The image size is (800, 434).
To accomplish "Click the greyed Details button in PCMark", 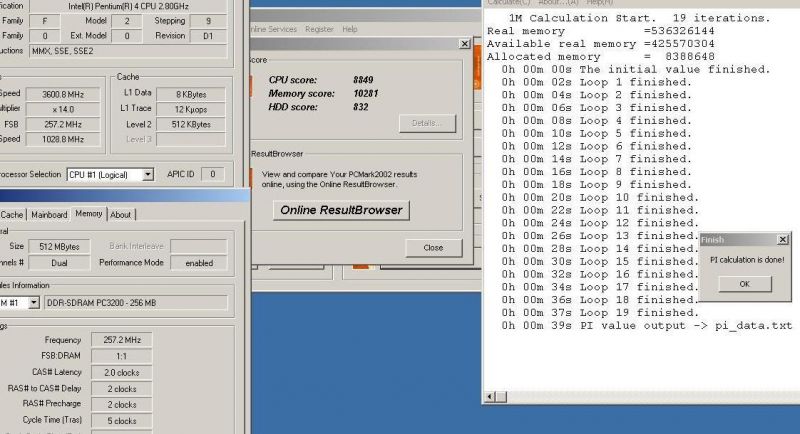I will point(427,123).
